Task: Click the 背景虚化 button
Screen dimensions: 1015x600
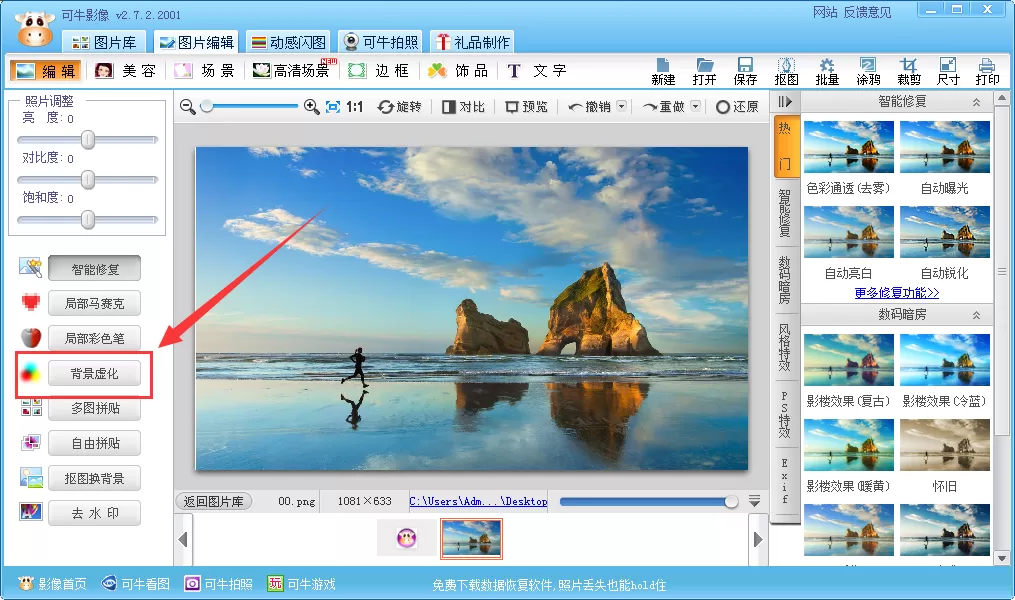Action: (x=95, y=373)
